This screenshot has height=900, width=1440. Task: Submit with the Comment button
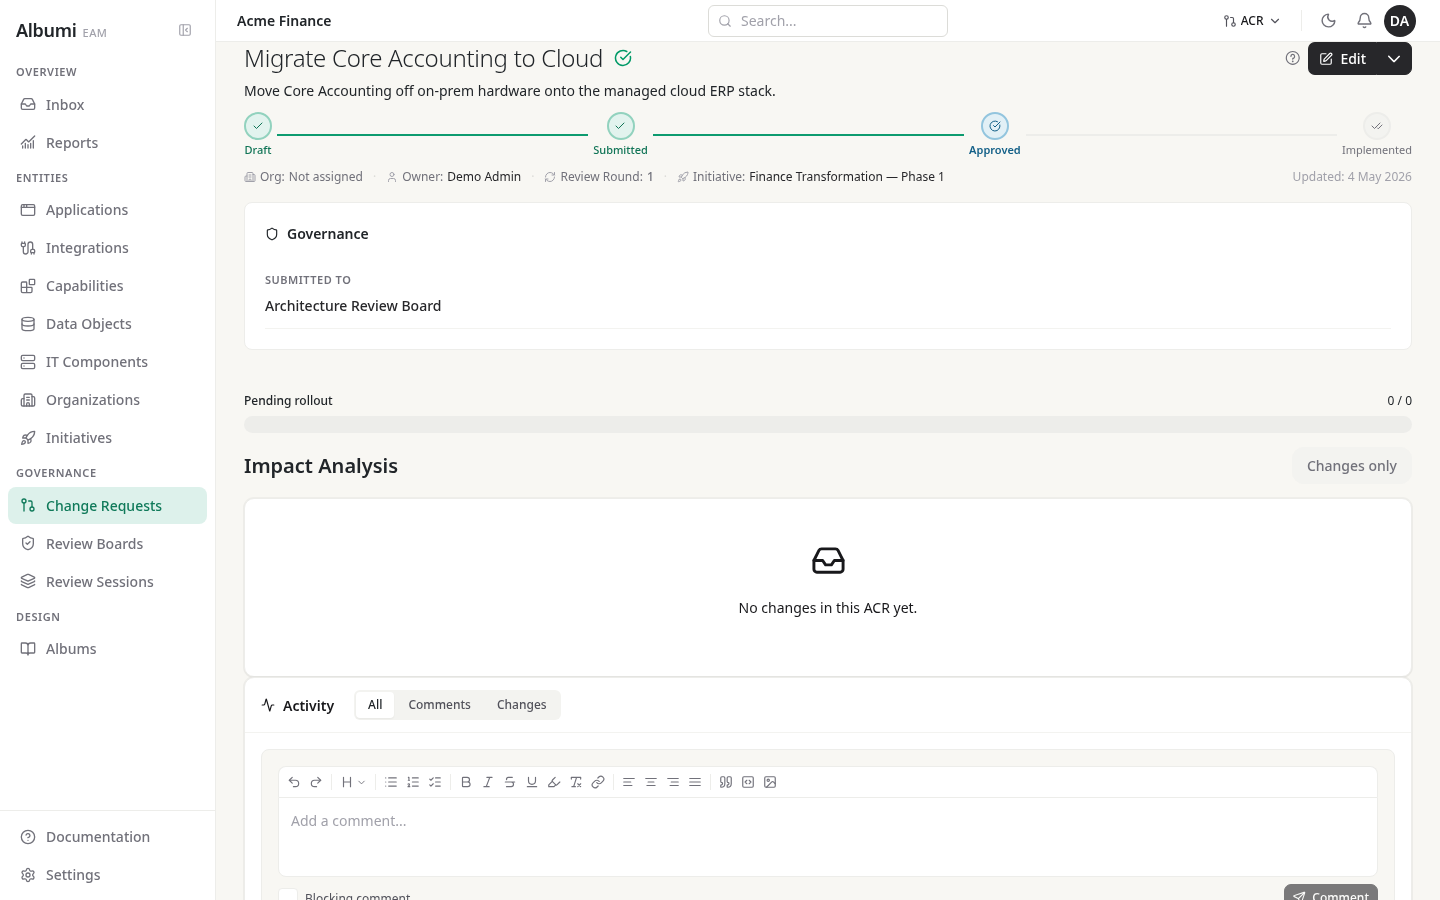pyautogui.click(x=1331, y=893)
